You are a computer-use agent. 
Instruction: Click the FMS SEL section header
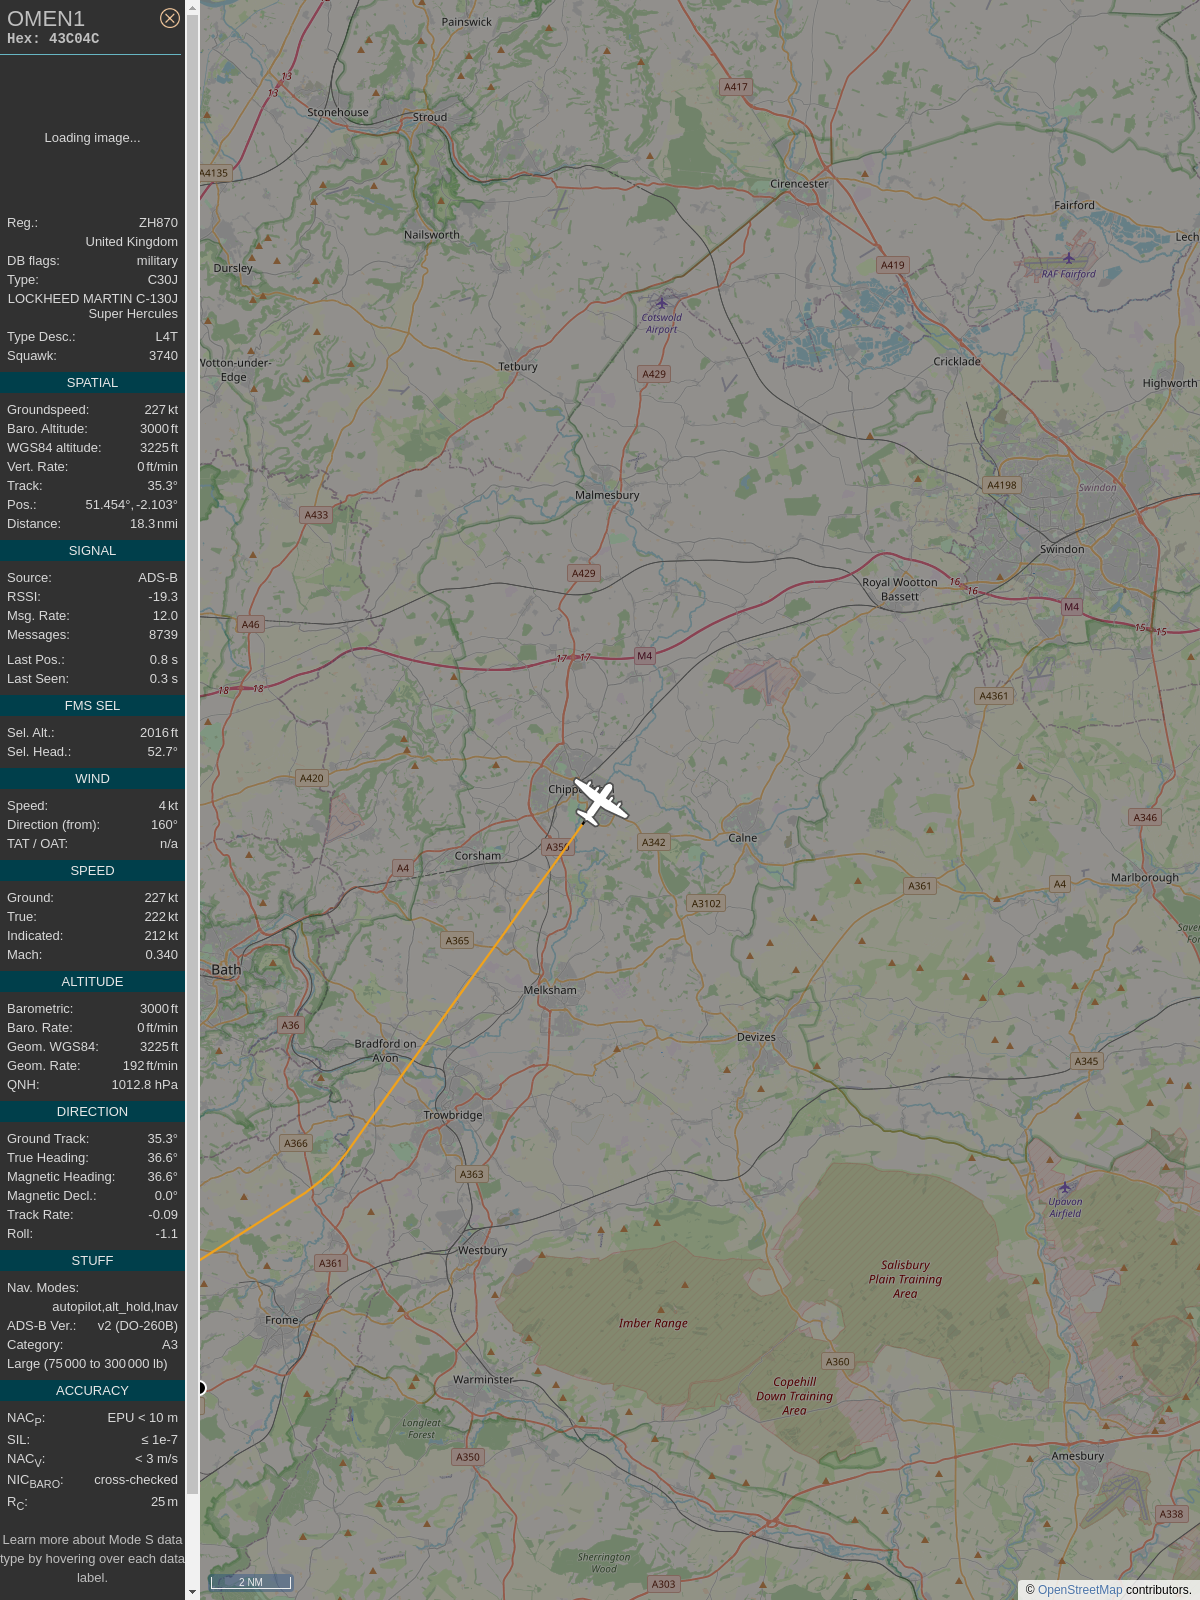92,706
